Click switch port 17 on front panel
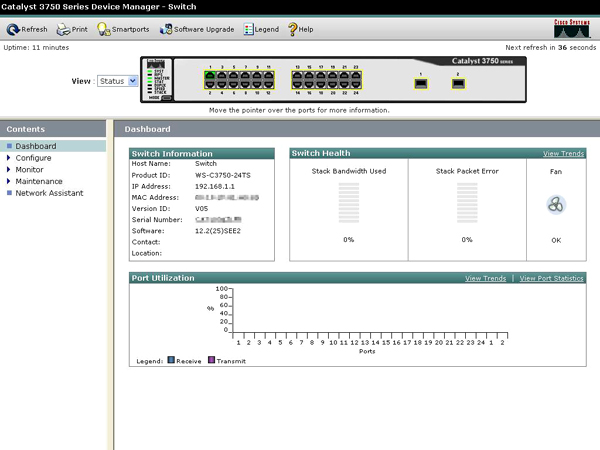The height and width of the screenshot is (450, 600). point(321,75)
